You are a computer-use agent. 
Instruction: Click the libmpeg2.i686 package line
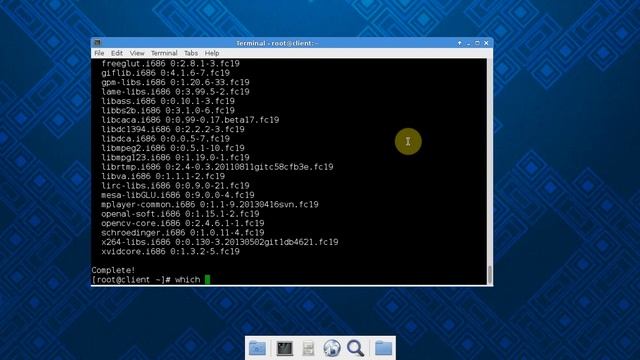pos(173,148)
